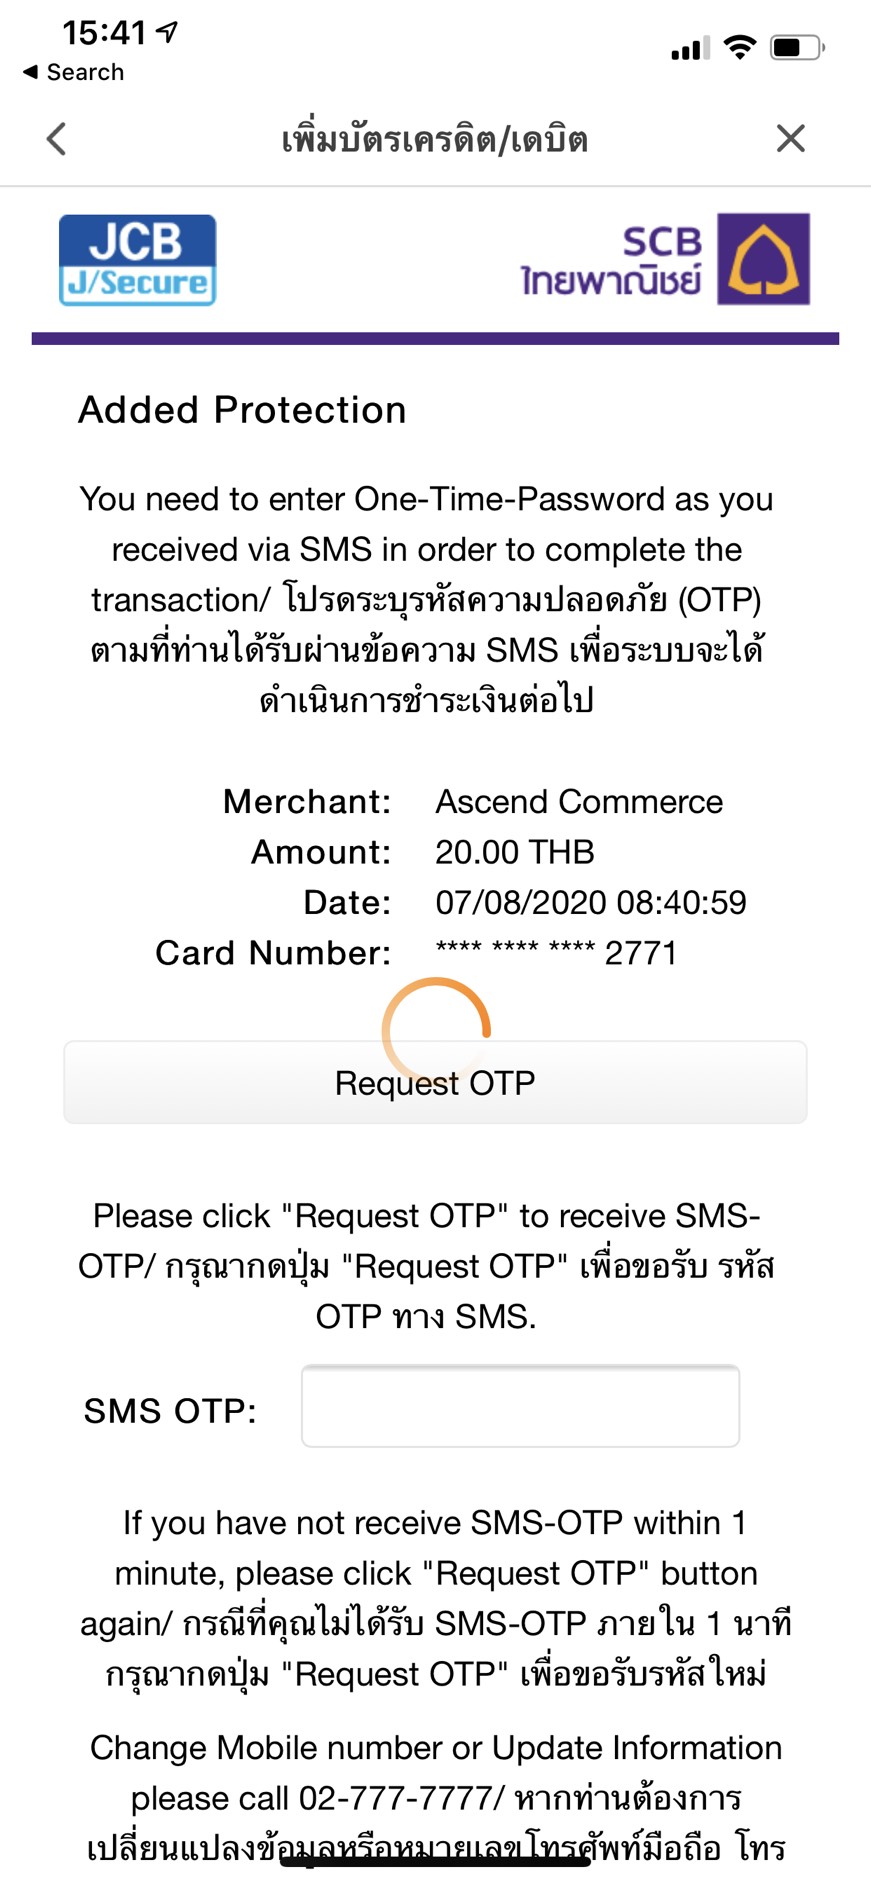
Task: Tap the Ascend Commerce merchant name
Action: (x=579, y=802)
